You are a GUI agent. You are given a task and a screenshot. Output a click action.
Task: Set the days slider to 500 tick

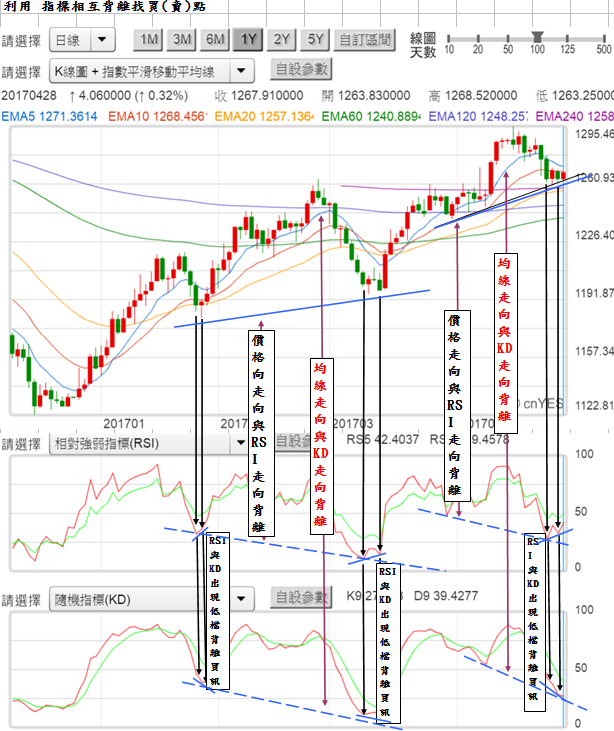click(604, 39)
